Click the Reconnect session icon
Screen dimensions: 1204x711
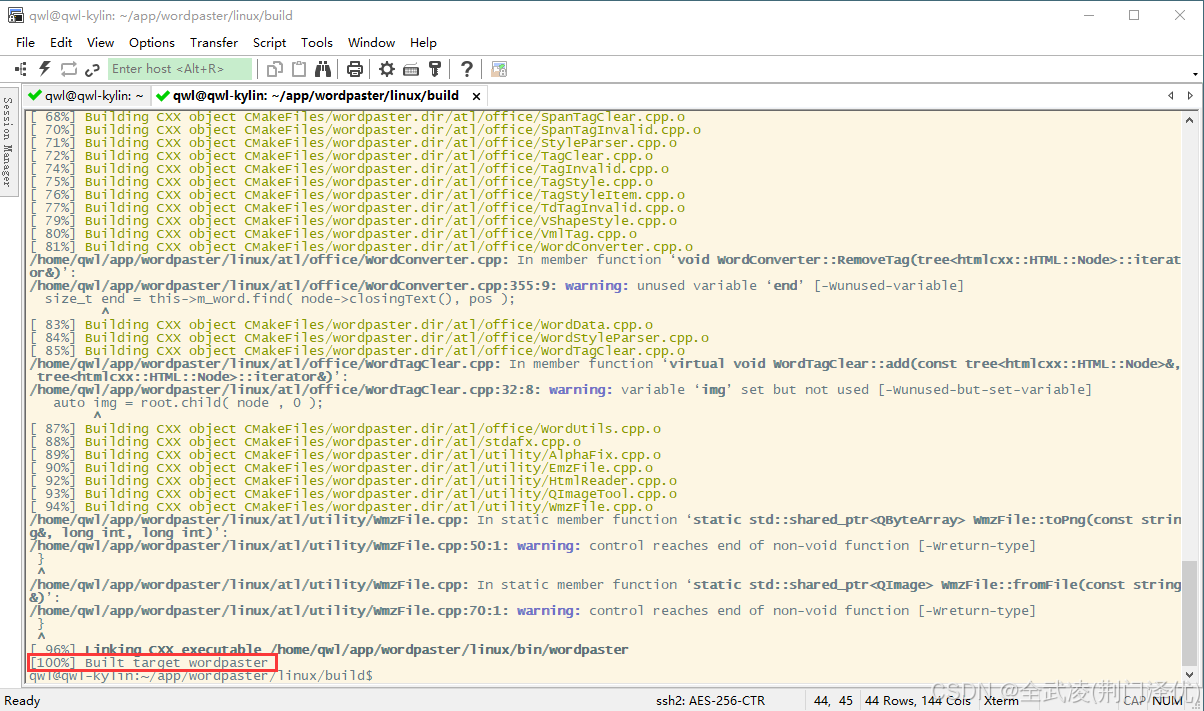(68, 69)
